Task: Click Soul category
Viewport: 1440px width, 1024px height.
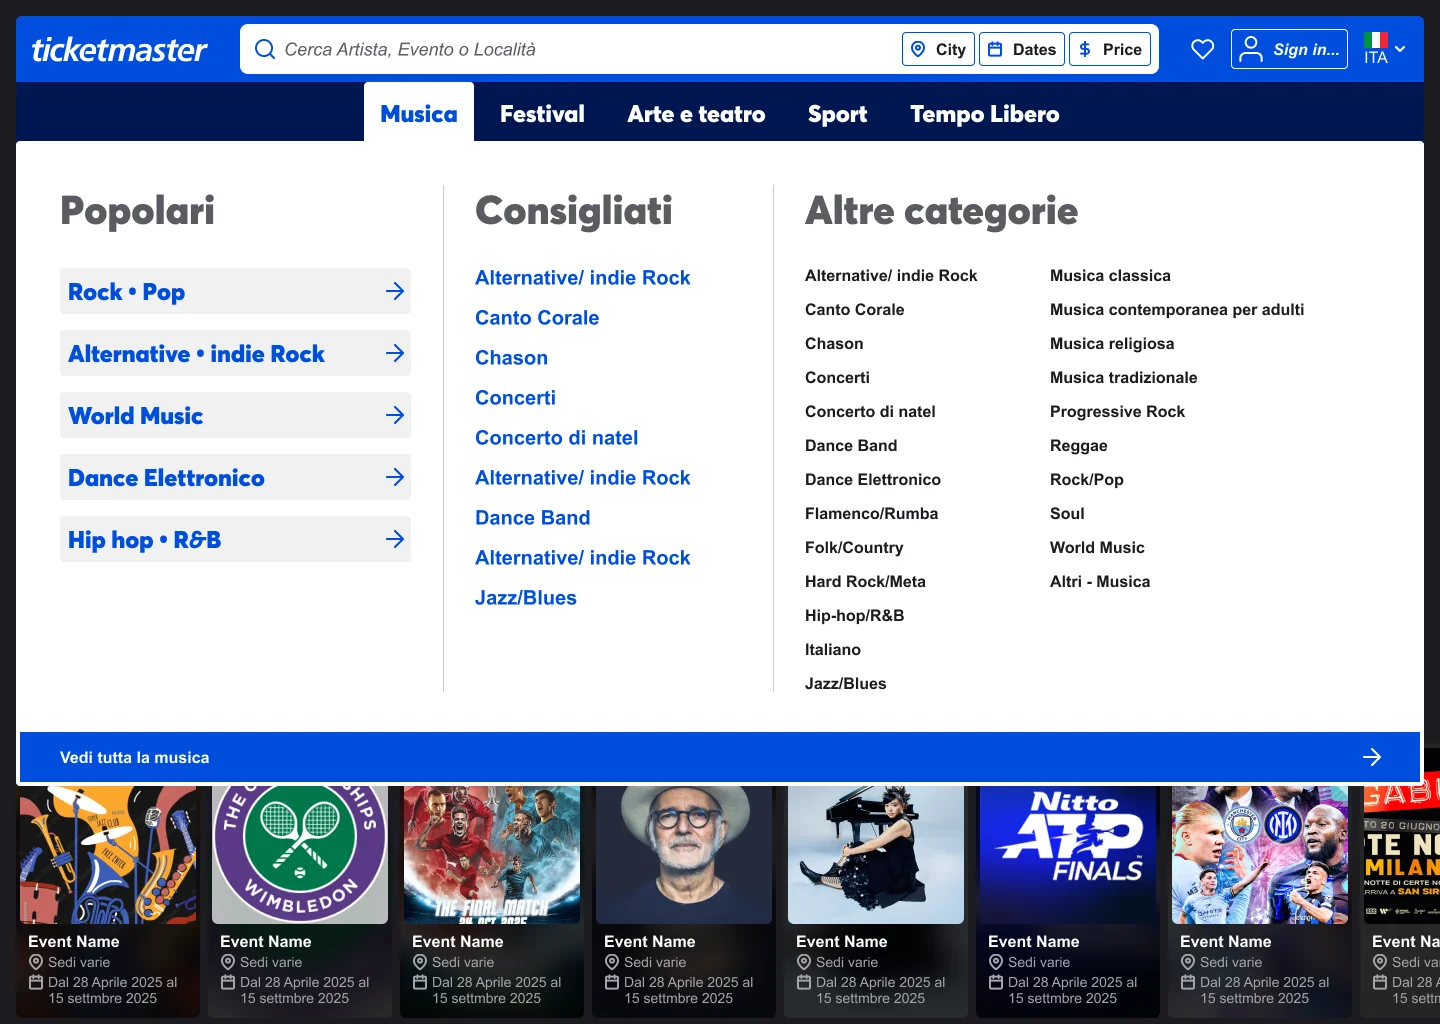Action: [1067, 513]
